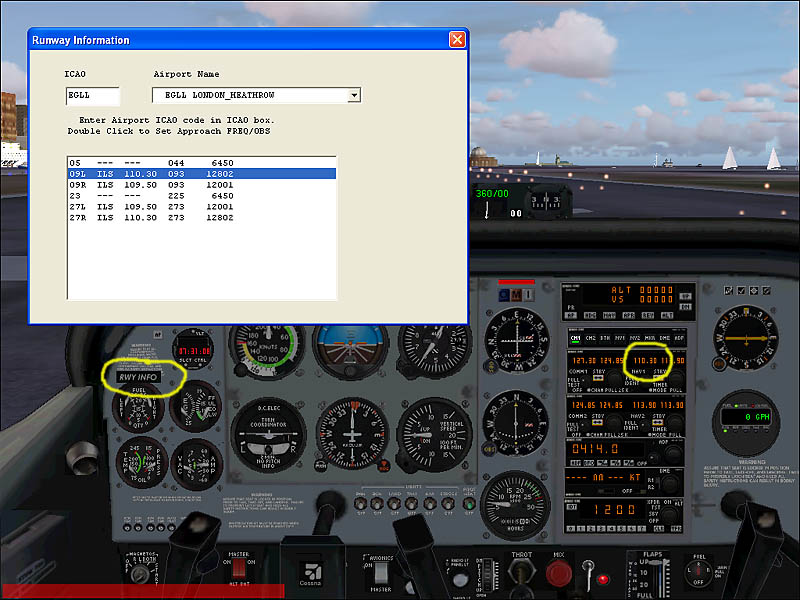Toggle DME audio panel selector
The image size is (800, 600).
(664, 338)
